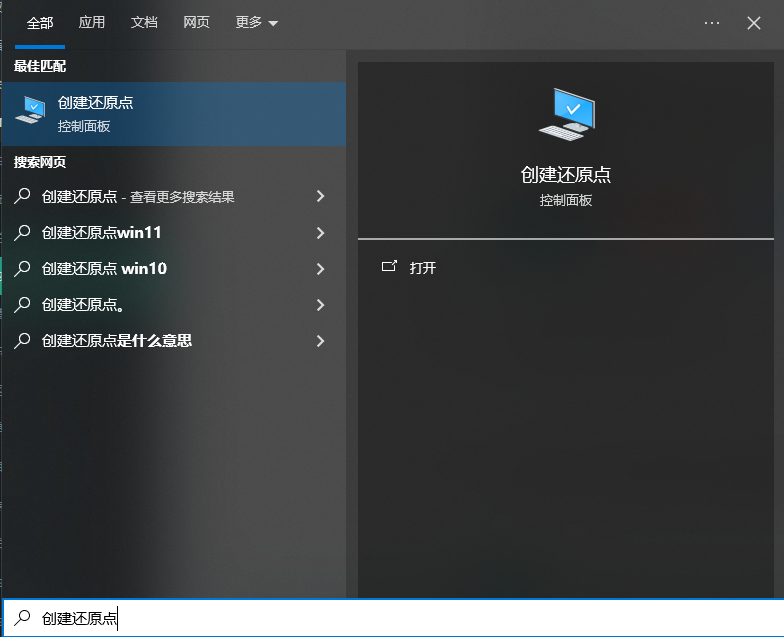Click 控制面板 subtitle in preview pane
Viewport: 784px width, 637px height.
point(566,200)
